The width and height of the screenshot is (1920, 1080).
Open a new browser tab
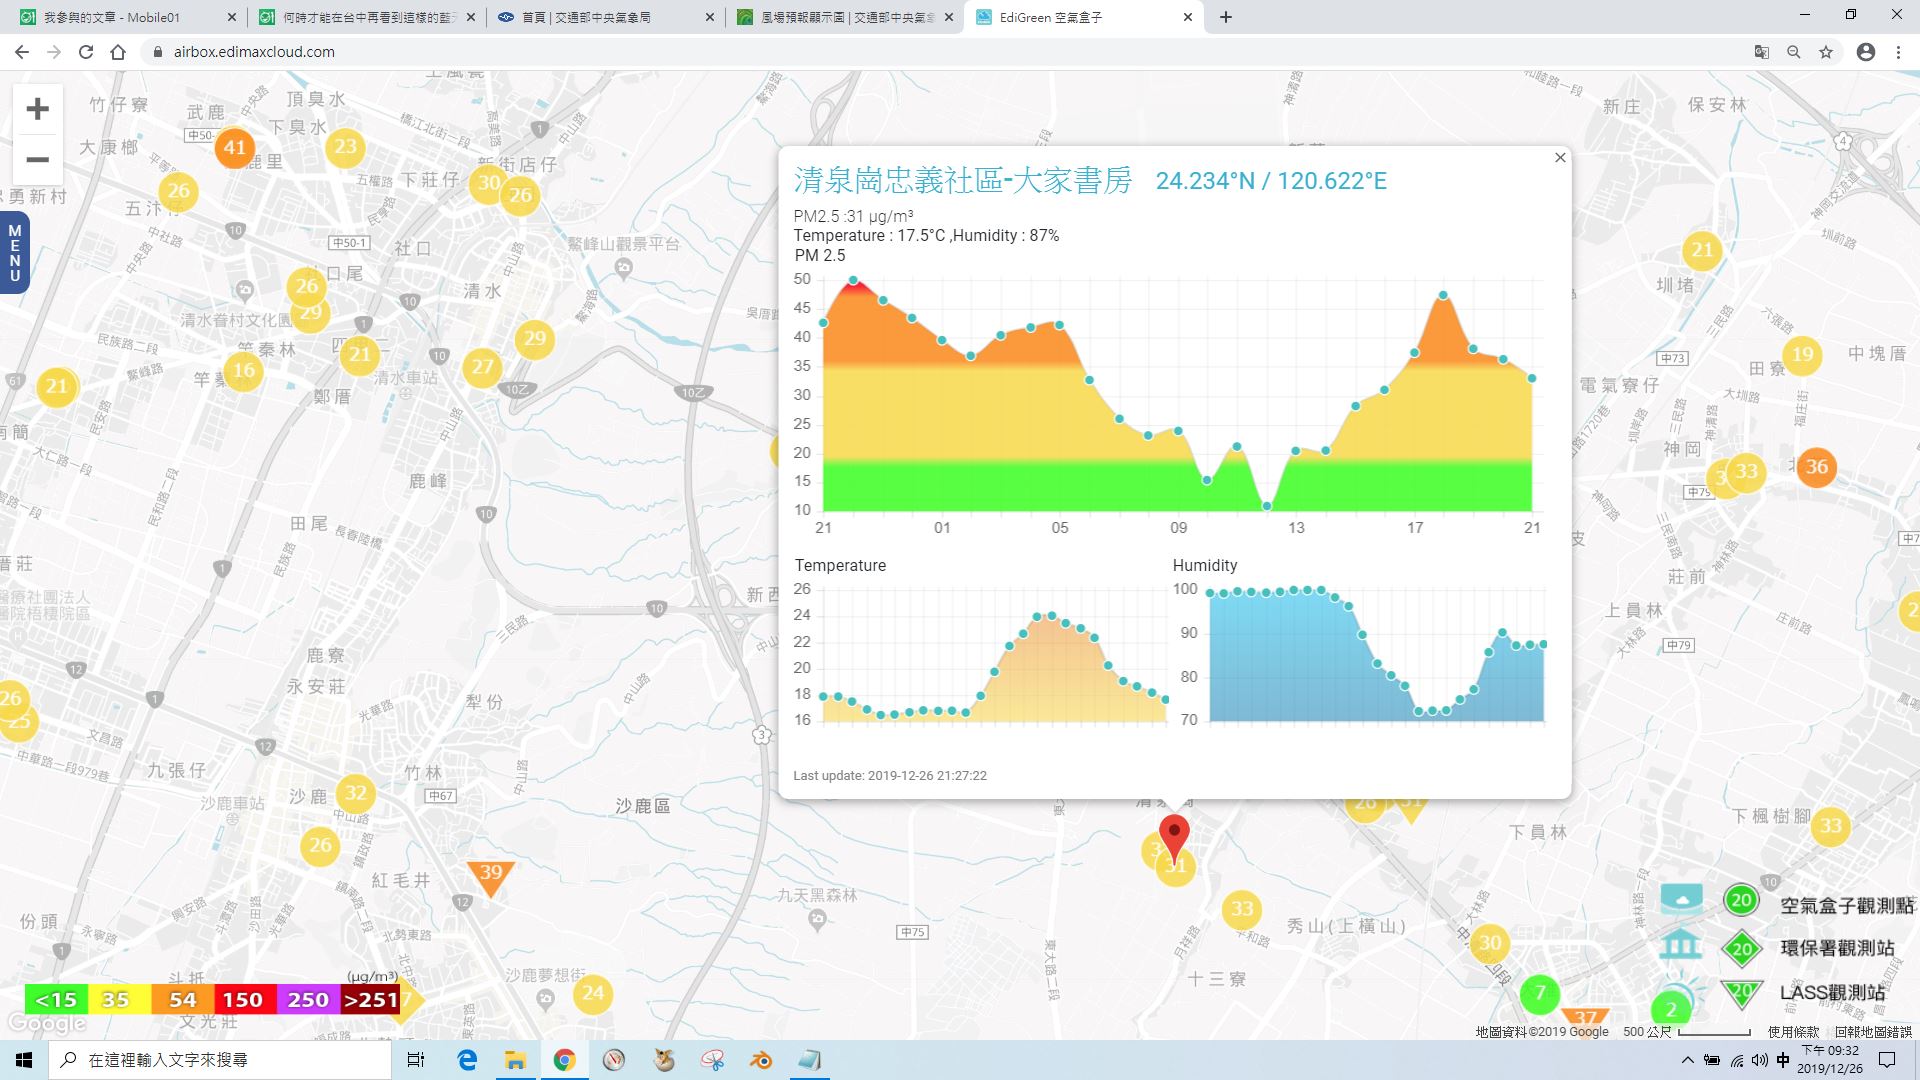[x=1226, y=17]
